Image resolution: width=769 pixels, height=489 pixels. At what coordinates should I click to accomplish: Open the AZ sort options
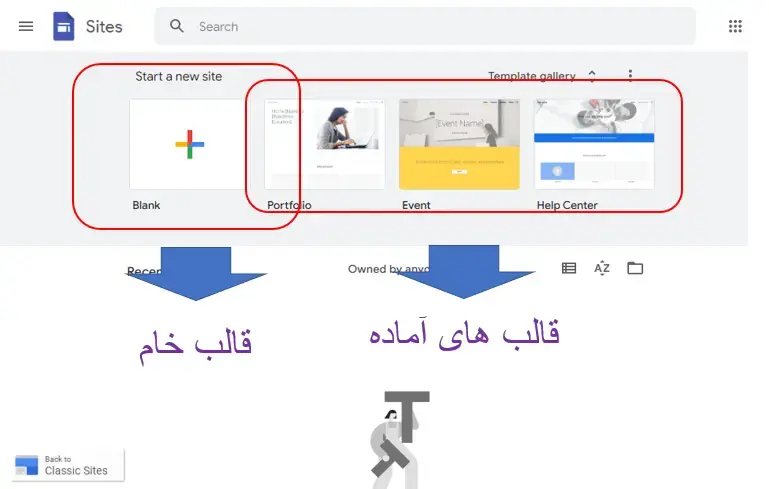[x=602, y=268]
